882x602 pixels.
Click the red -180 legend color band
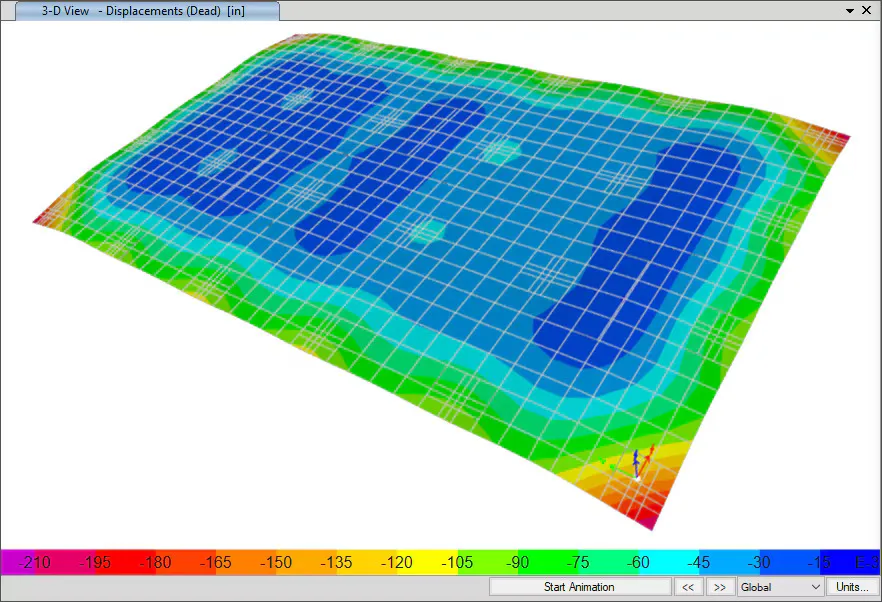point(150,562)
